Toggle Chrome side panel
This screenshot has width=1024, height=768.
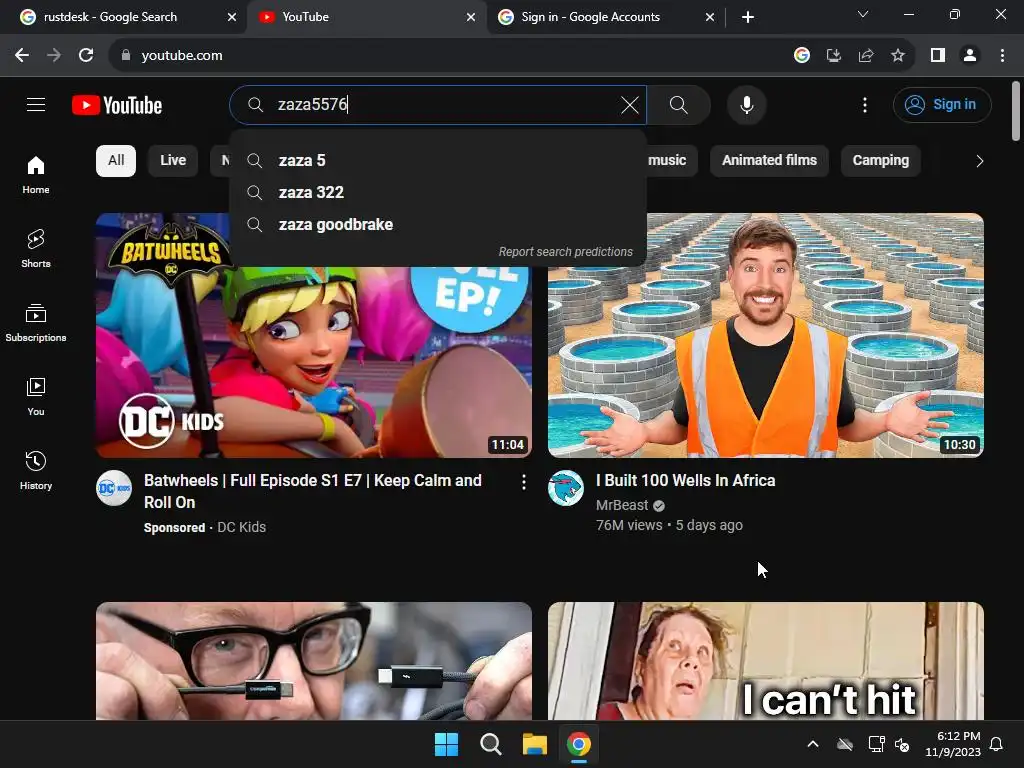(938, 56)
